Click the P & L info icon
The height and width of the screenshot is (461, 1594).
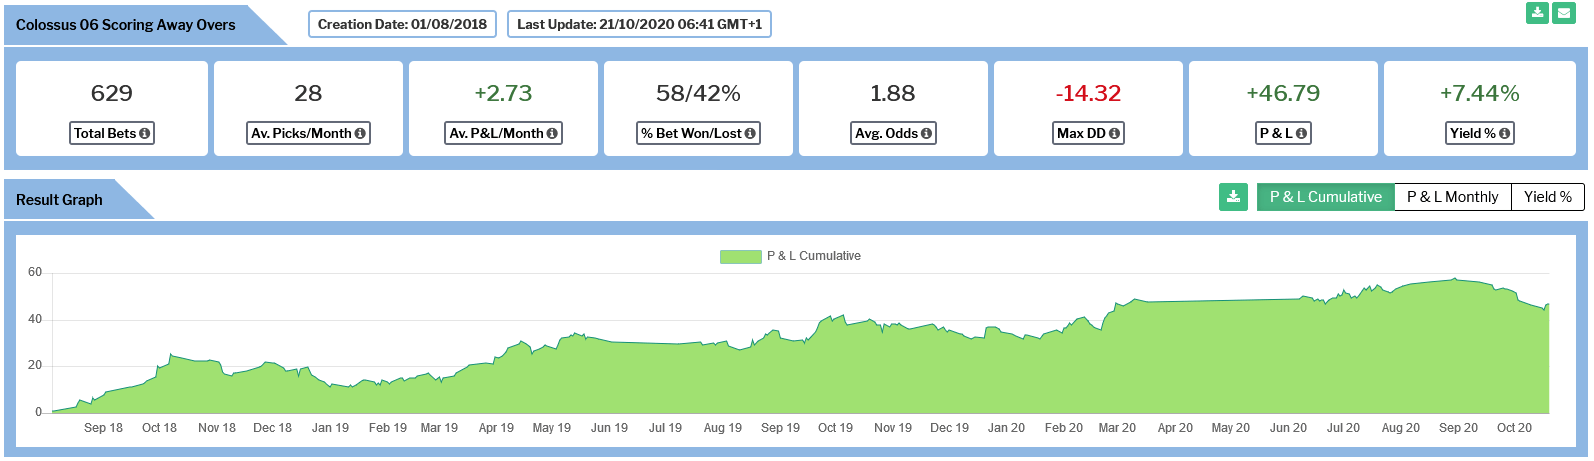coord(1301,133)
